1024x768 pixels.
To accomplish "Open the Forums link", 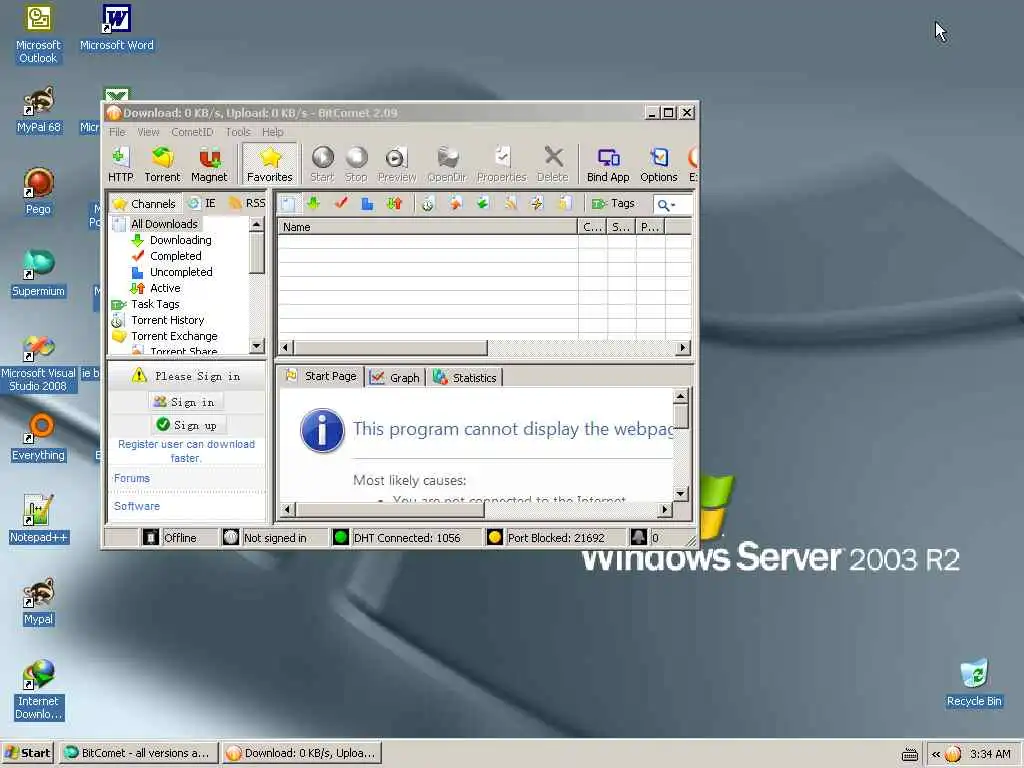I will (131, 479).
